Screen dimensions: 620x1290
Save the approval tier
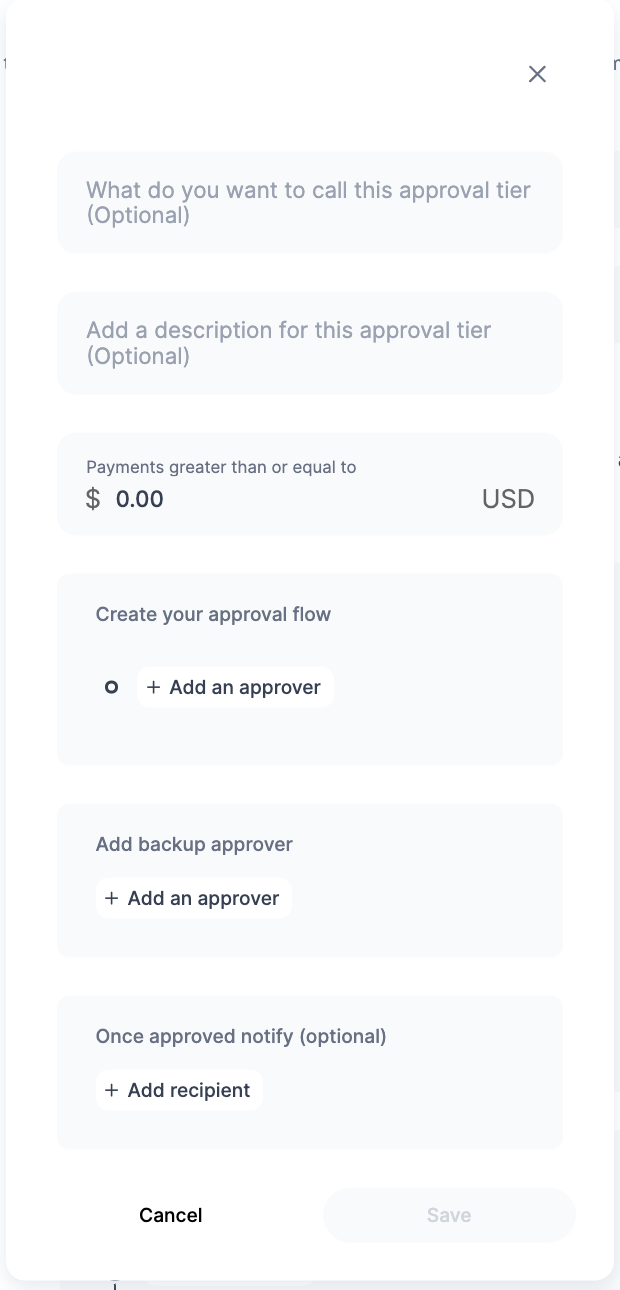[x=449, y=1215]
